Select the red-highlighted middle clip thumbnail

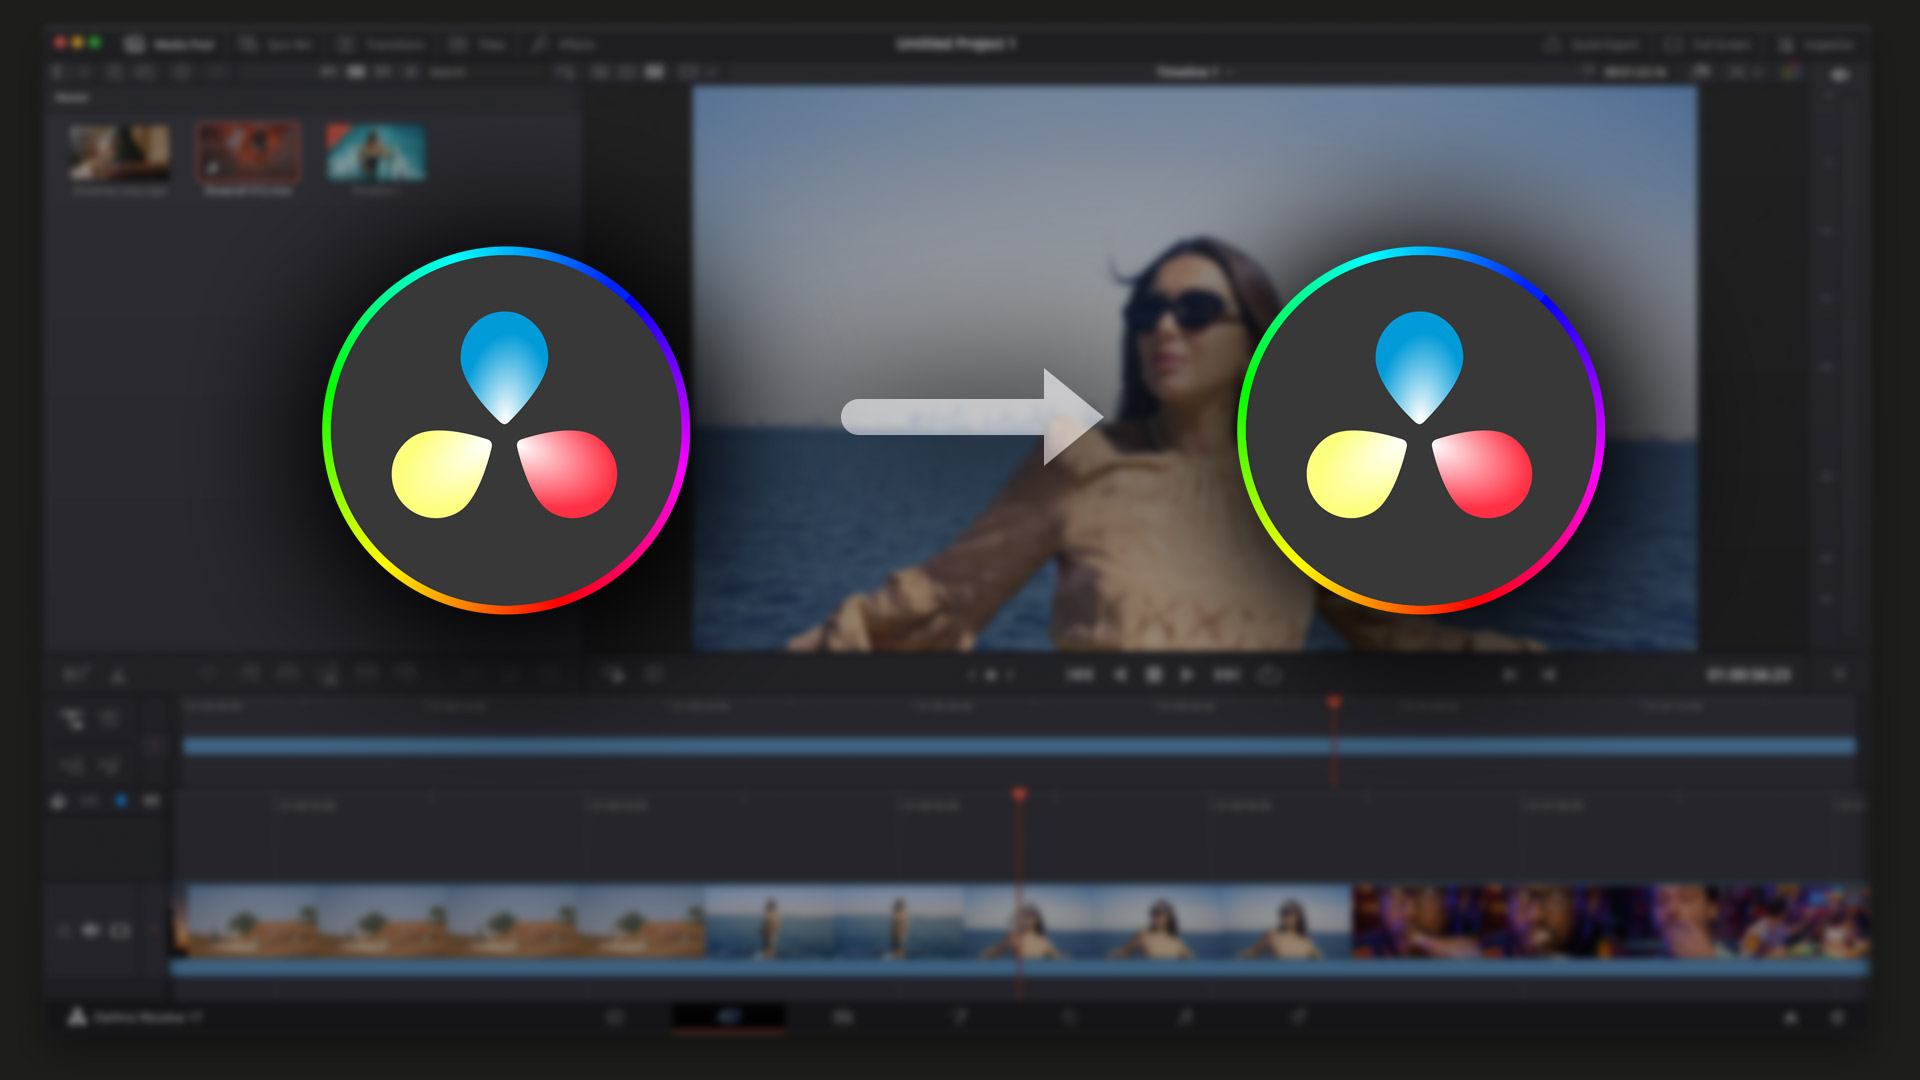248,152
